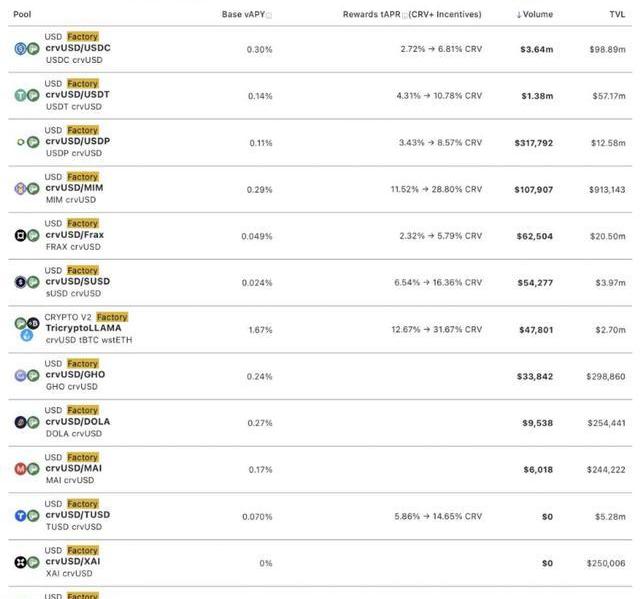The width and height of the screenshot is (640, 599).
Task: Open the crvUSD/DOLA pool link
Action: [x=78, y=422]
